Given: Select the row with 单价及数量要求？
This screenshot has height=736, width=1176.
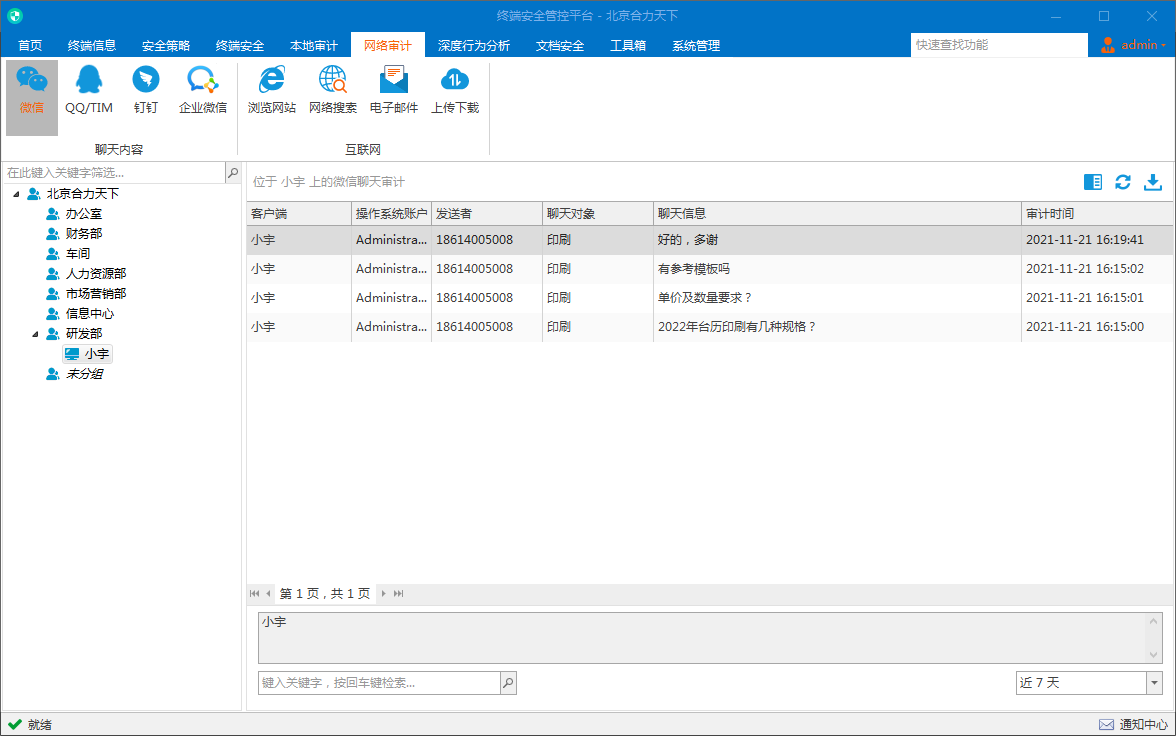Looking at the screenshot, I should (x=710, y=298).
